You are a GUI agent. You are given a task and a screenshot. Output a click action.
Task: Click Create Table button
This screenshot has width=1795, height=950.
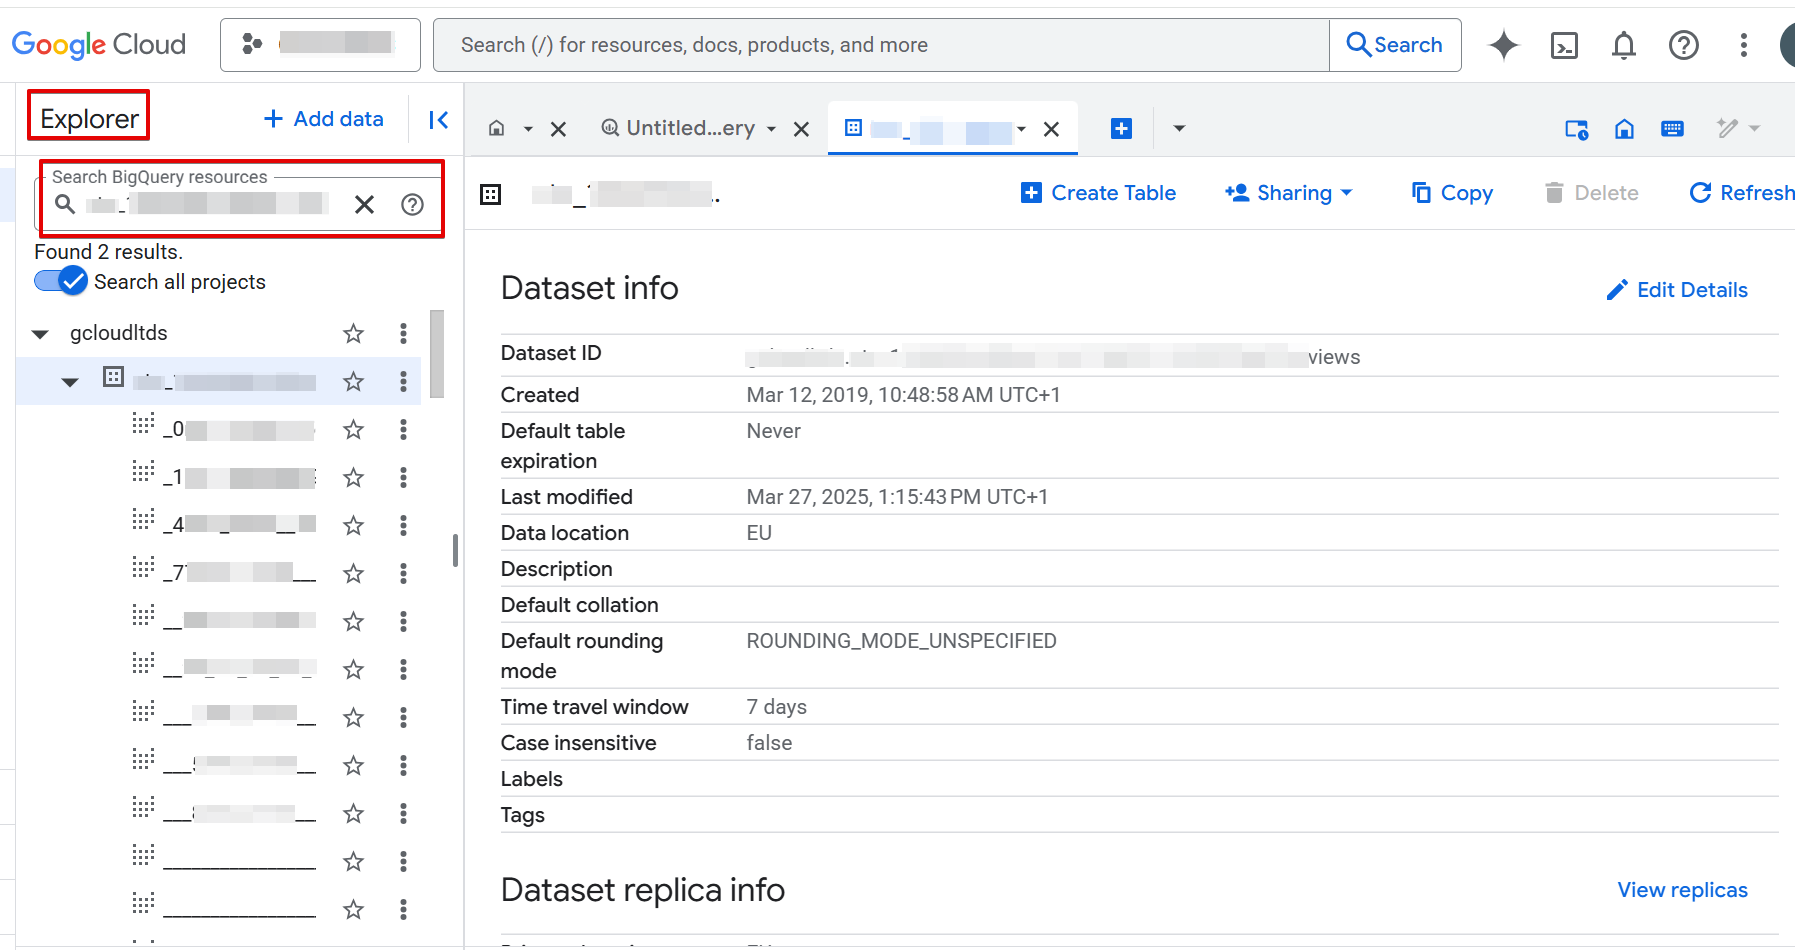tap(1098, 193)
